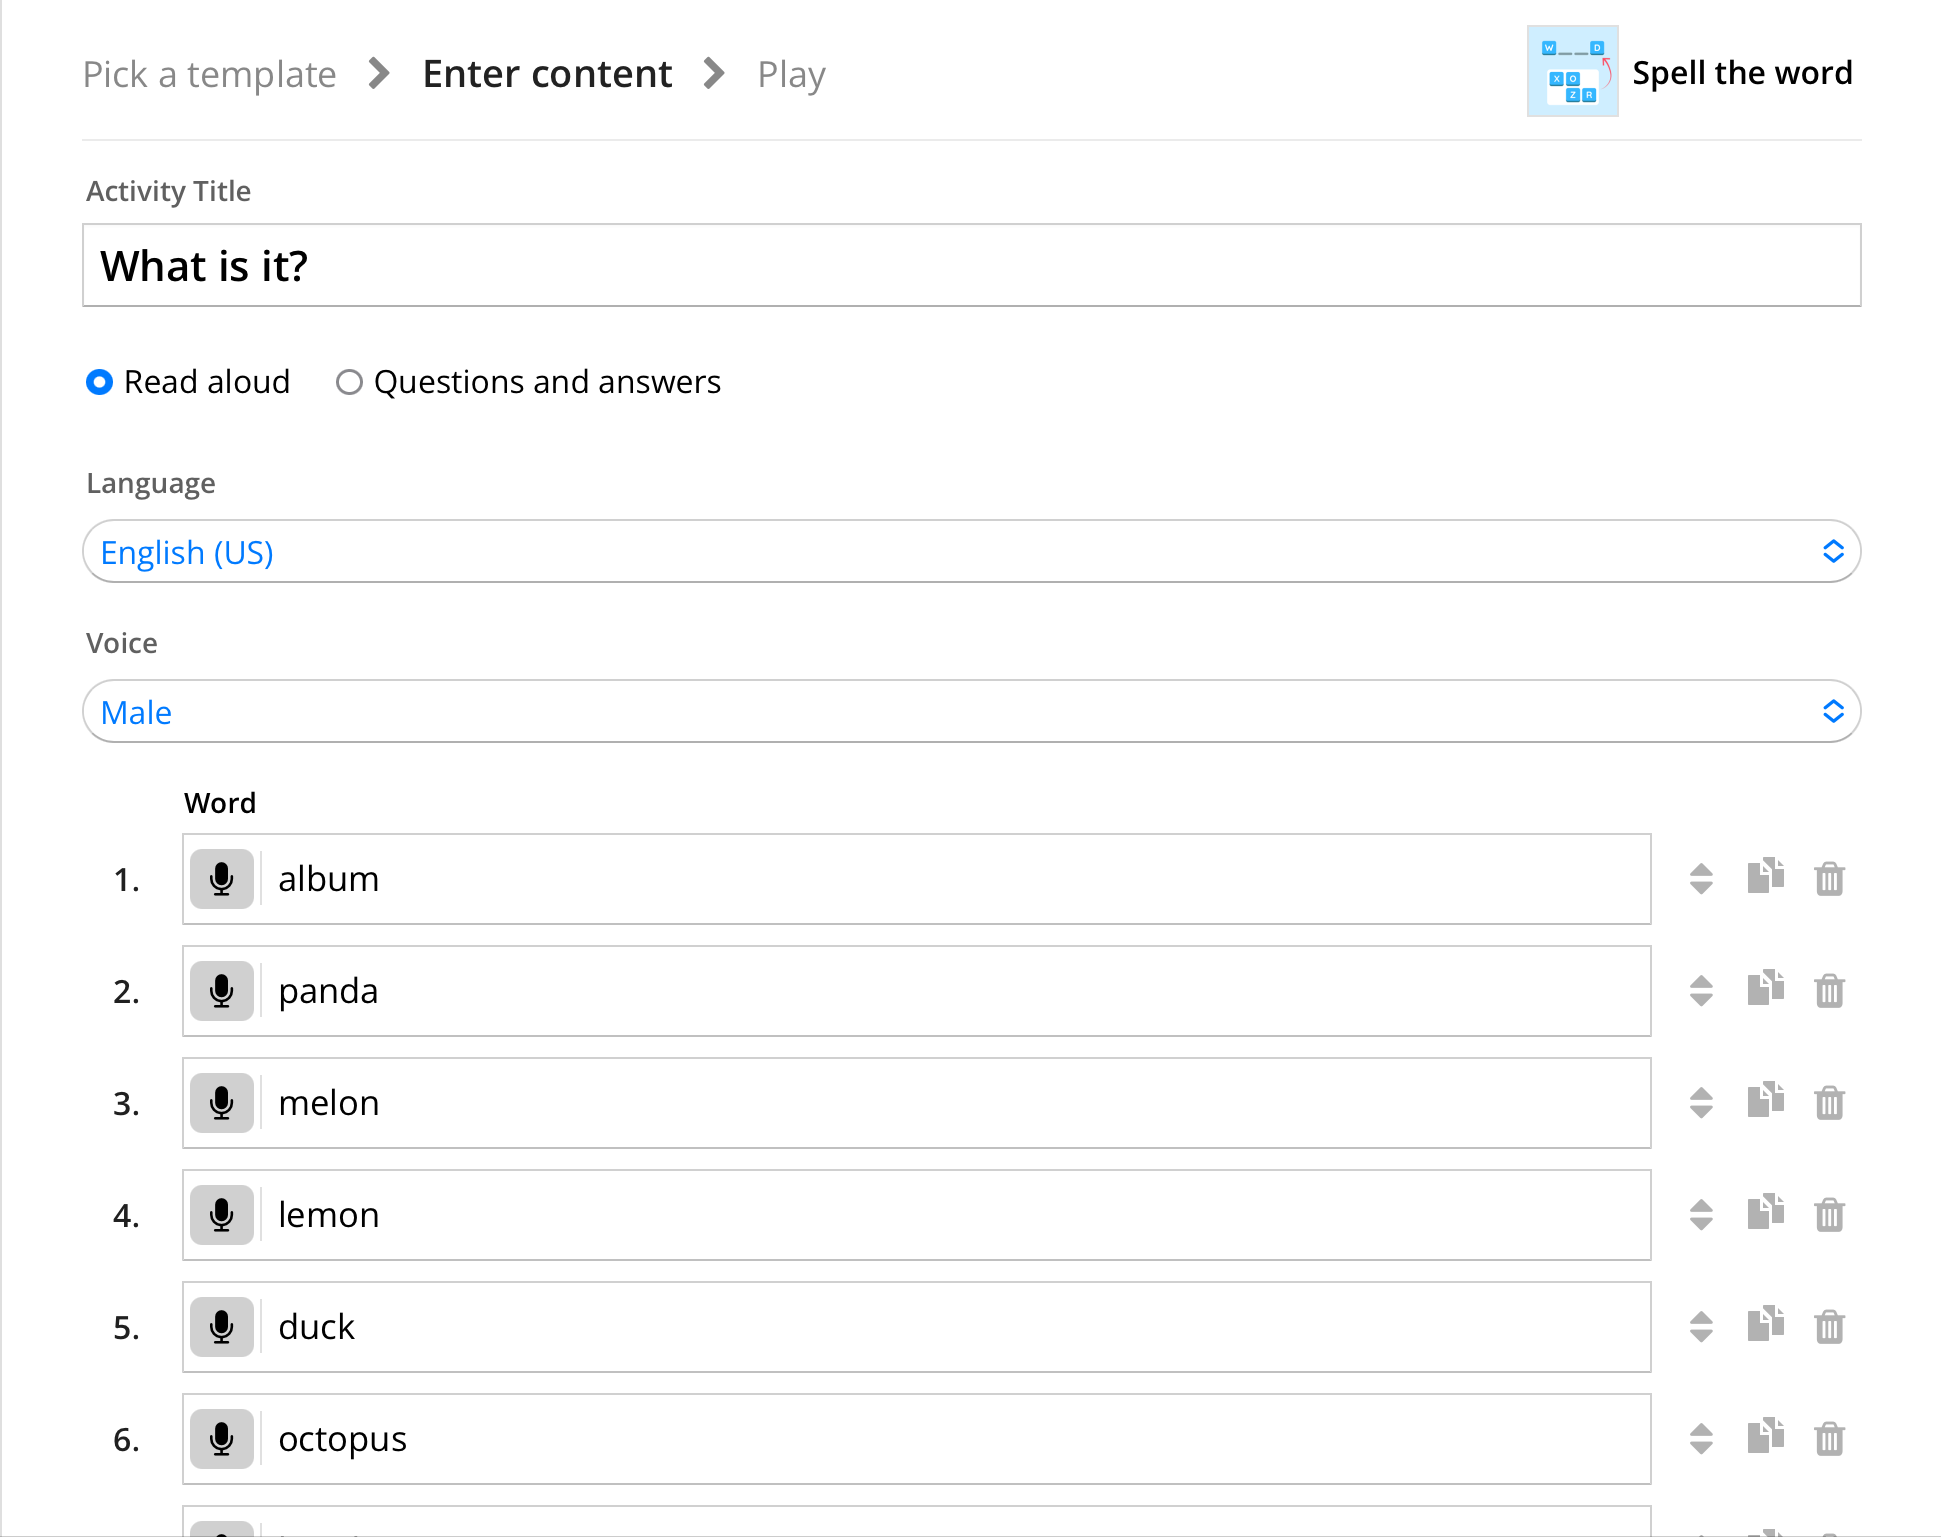
Task: Click the microphone icon for octopus
Action: [222, 1439]
